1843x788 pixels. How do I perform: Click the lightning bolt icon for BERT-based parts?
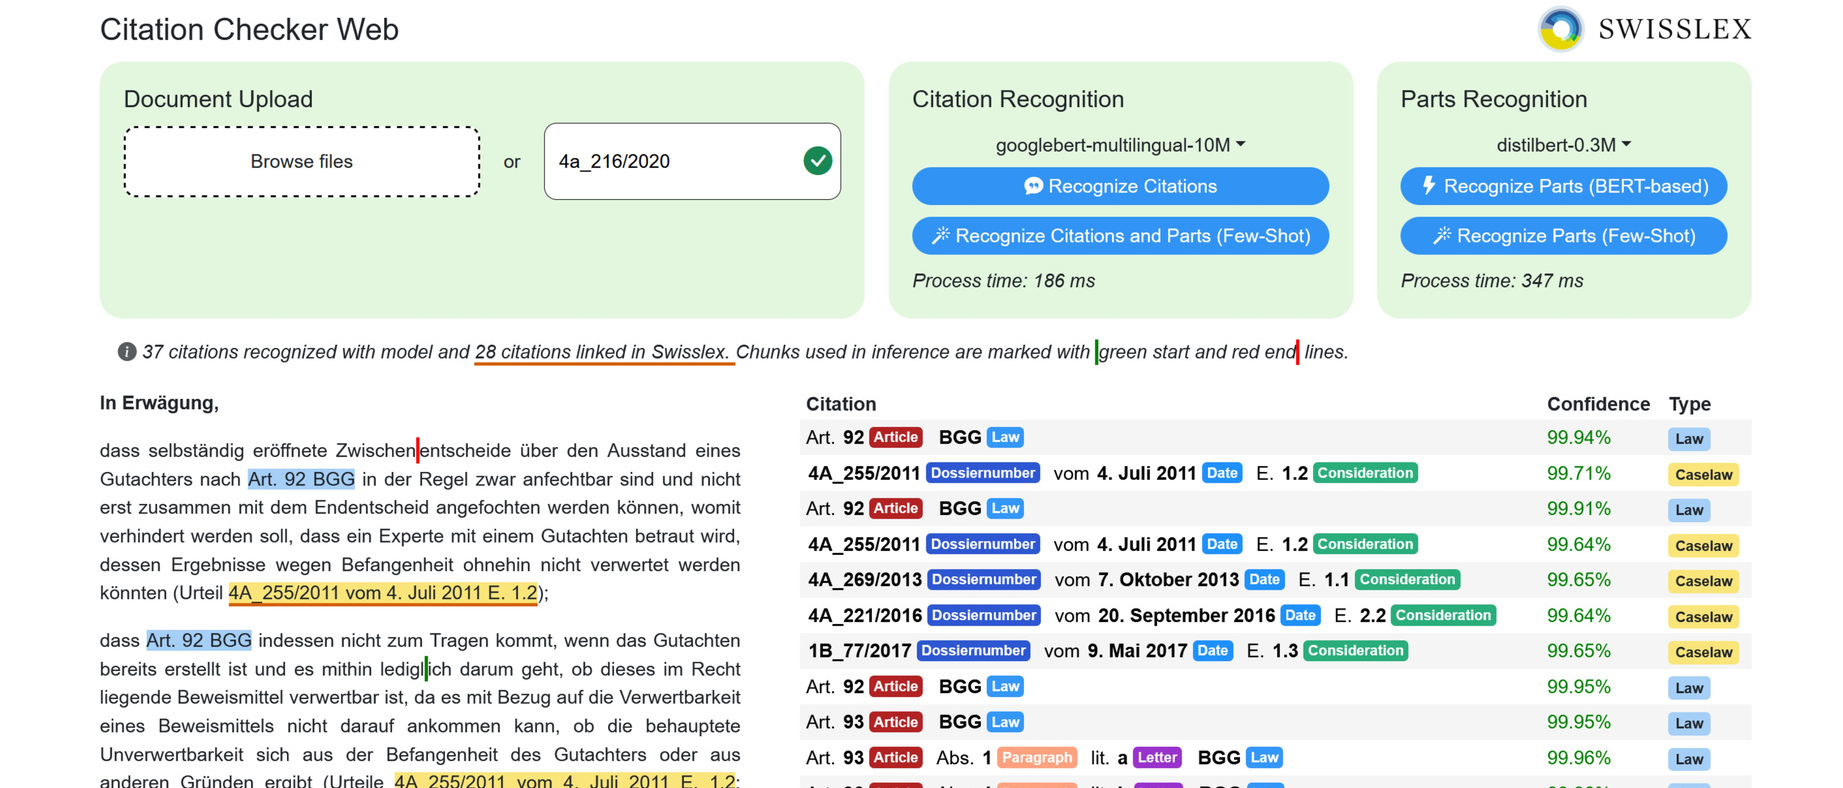point(1429,186)
